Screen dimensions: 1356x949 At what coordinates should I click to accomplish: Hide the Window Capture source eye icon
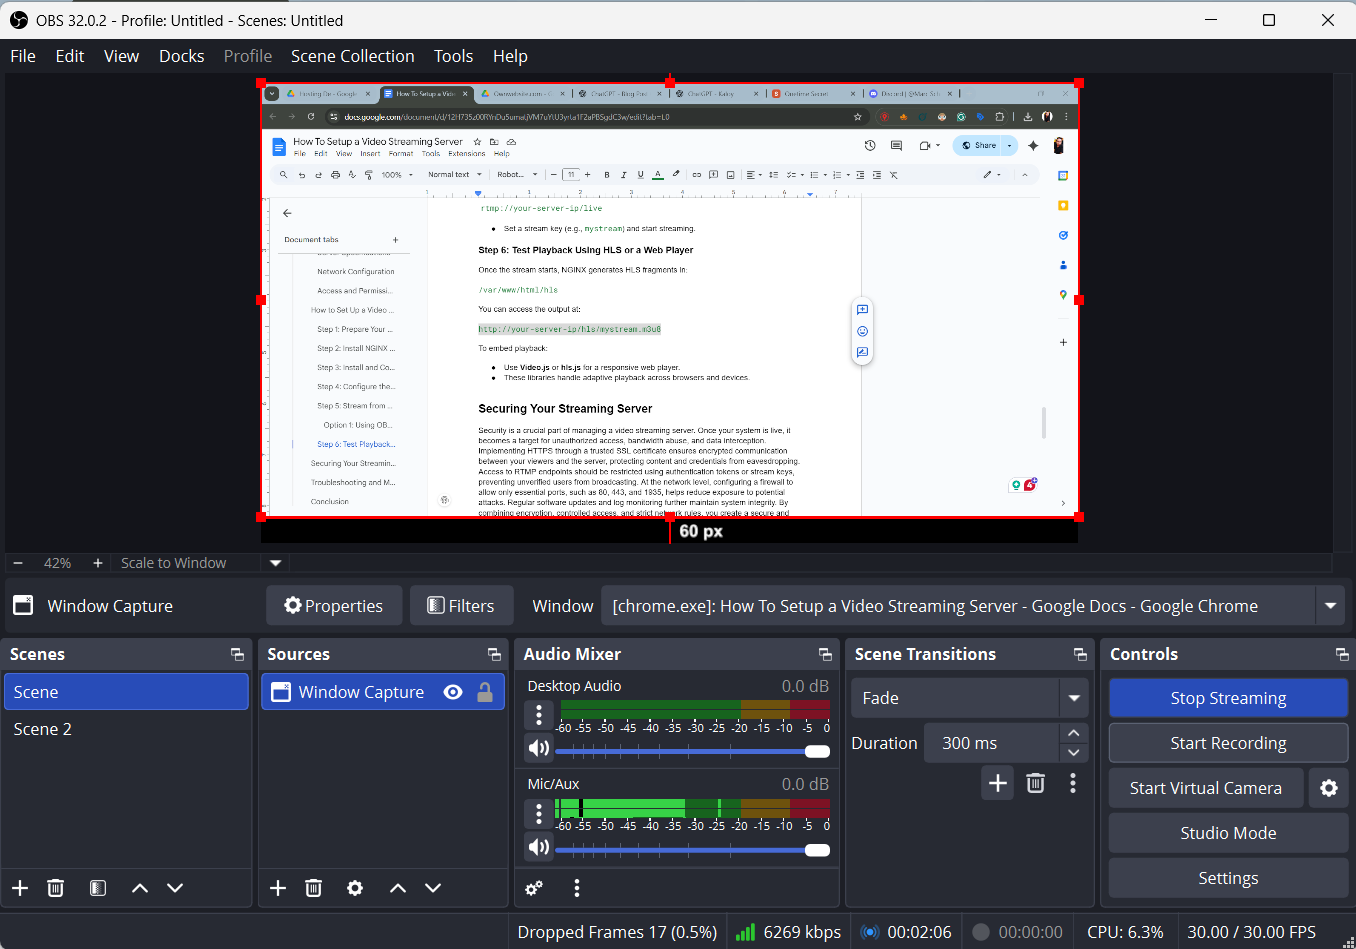453,692
